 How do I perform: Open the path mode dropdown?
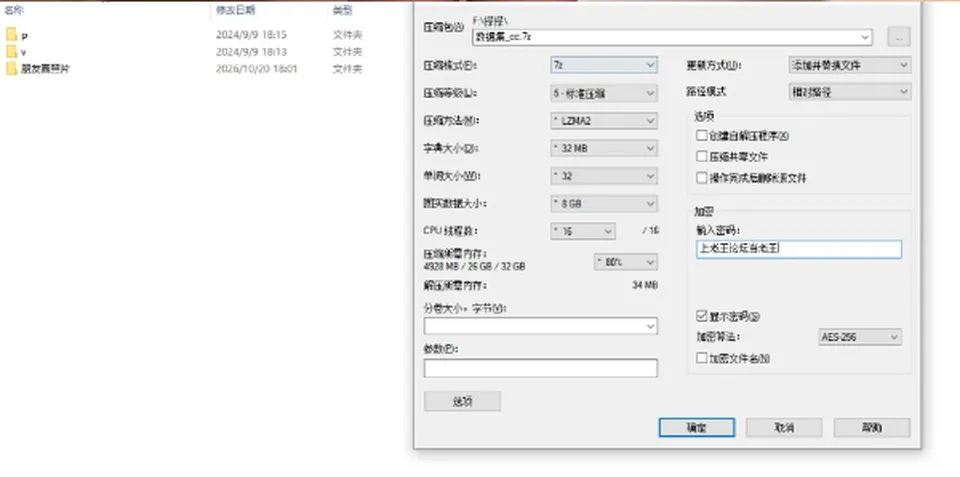click(850, 92)
